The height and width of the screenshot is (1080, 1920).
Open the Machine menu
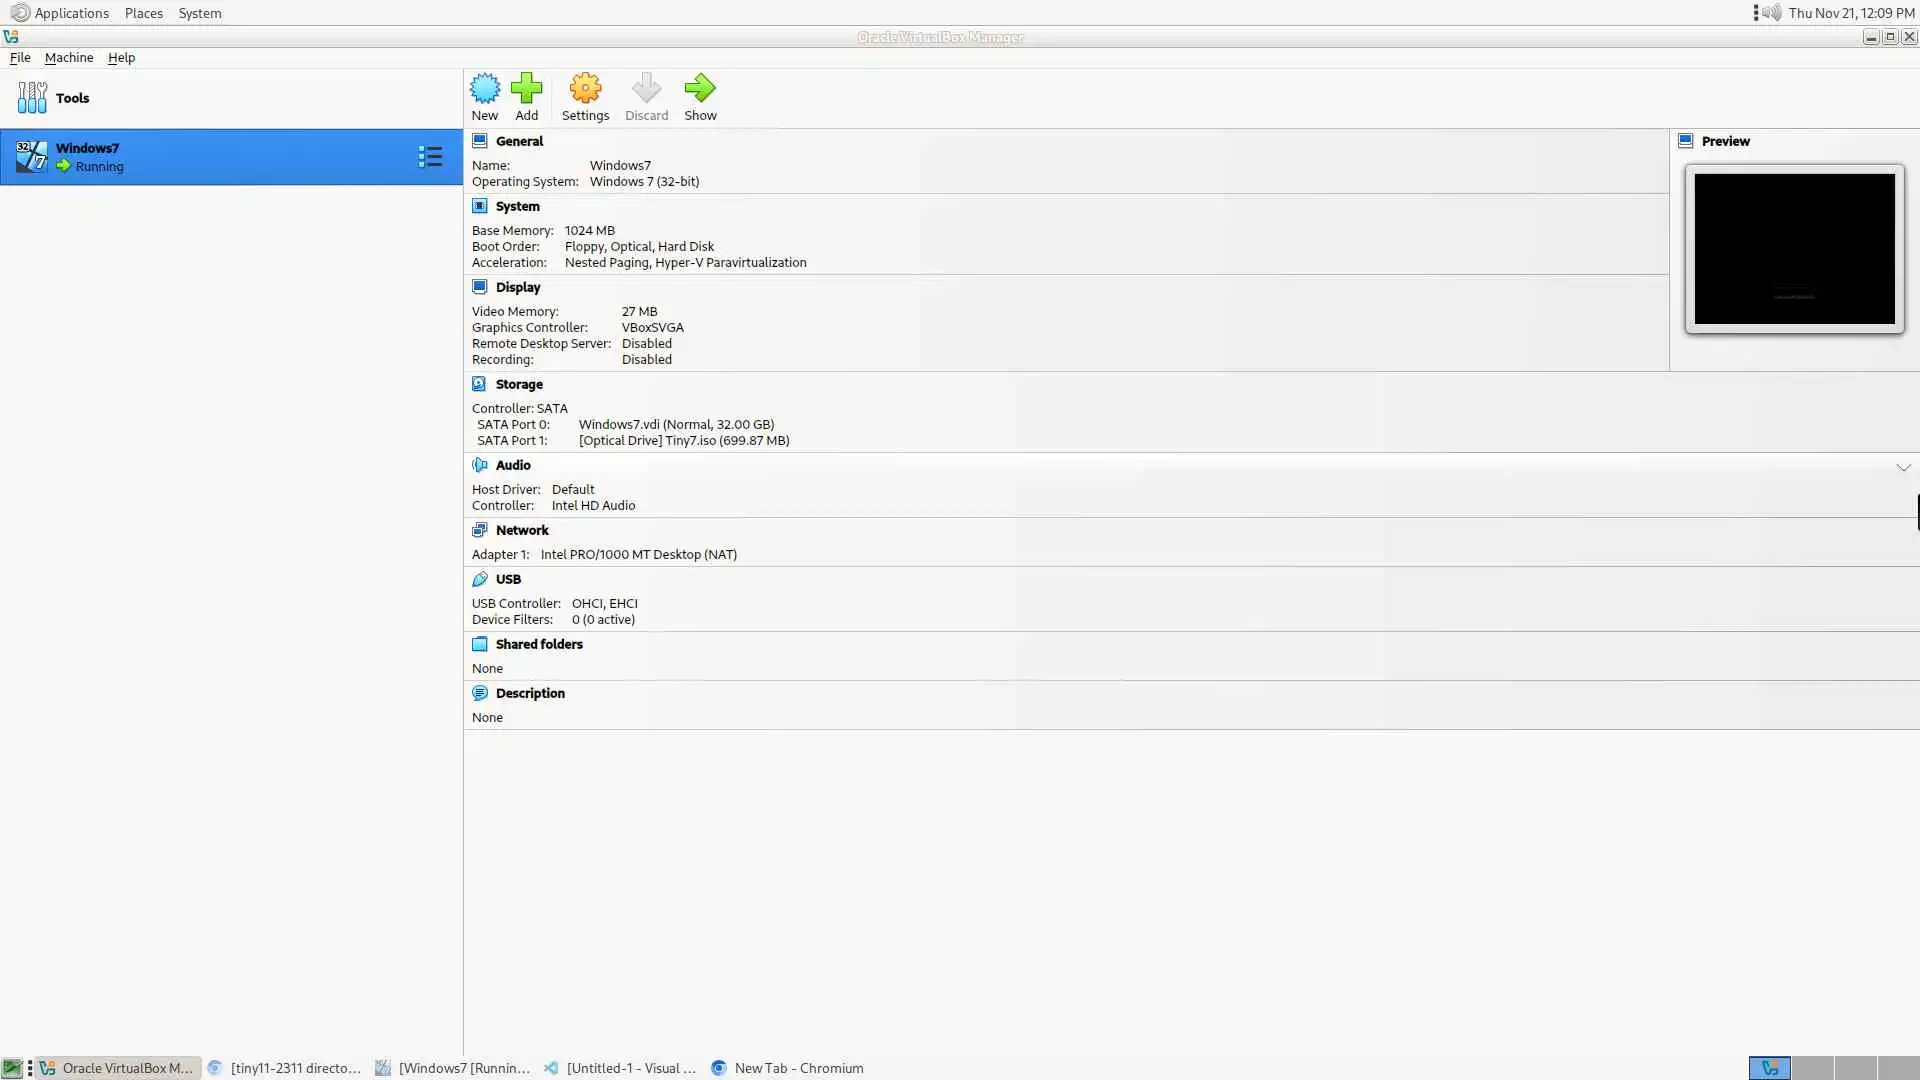pos(69,58)
